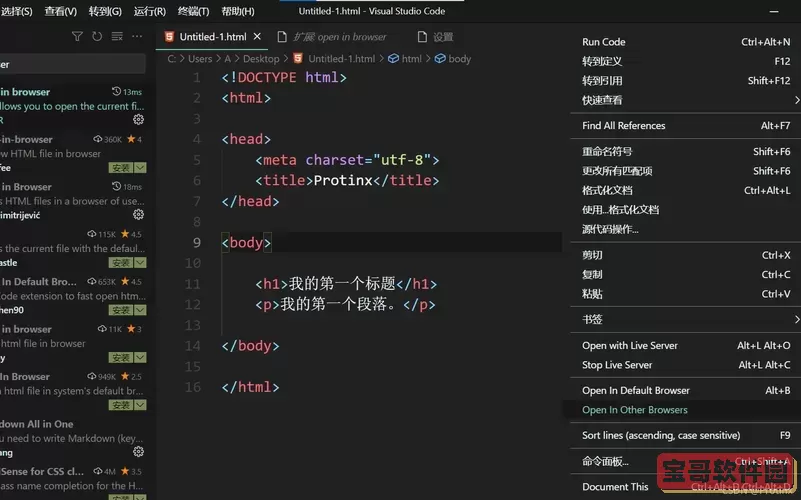Expand the 快速查看 submenu arrow
This screenshot has height=500, width=801.
[x=796, y=100]
